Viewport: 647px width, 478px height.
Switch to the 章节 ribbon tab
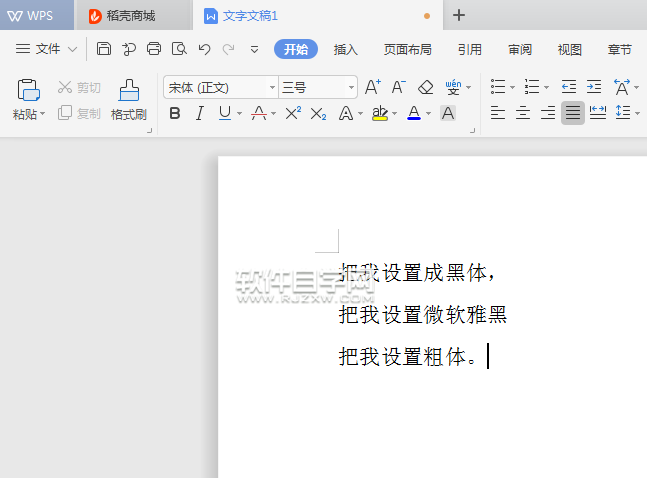pyautogui.click(x=620, y=50)
